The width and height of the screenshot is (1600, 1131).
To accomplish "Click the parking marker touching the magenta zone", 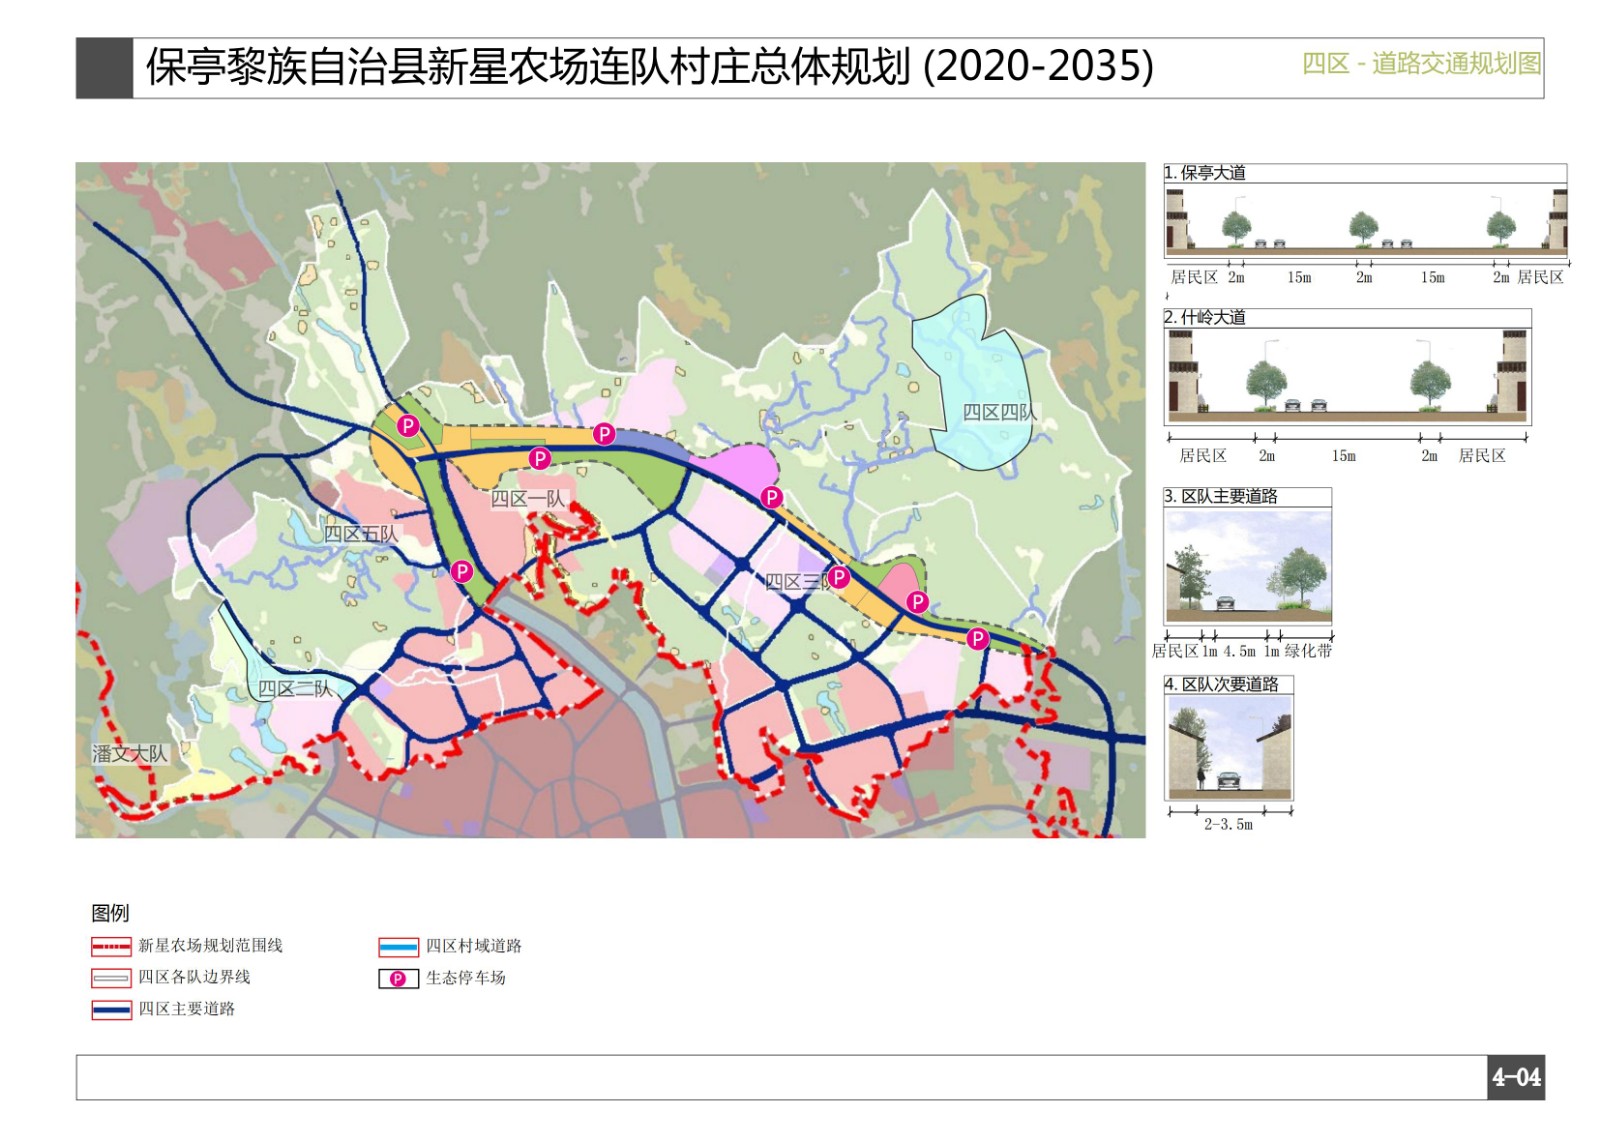I will pyautogui.click(x=771, y=497).
